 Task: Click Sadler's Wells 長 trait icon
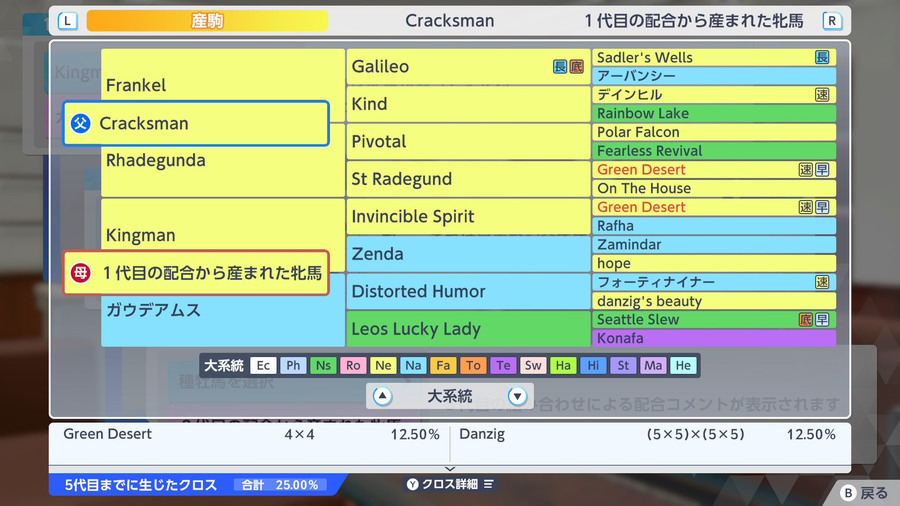coord(822,57)
